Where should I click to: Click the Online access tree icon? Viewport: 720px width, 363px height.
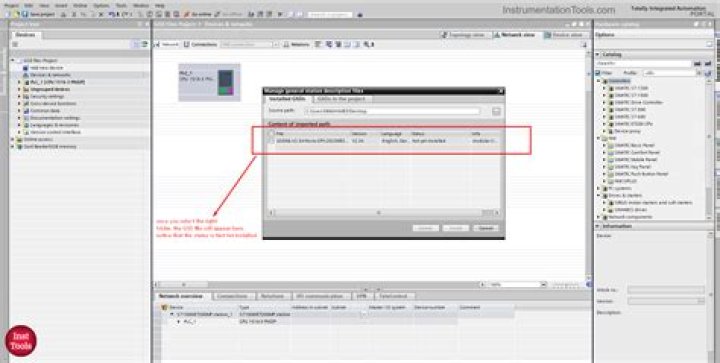[x=19, y=140]
